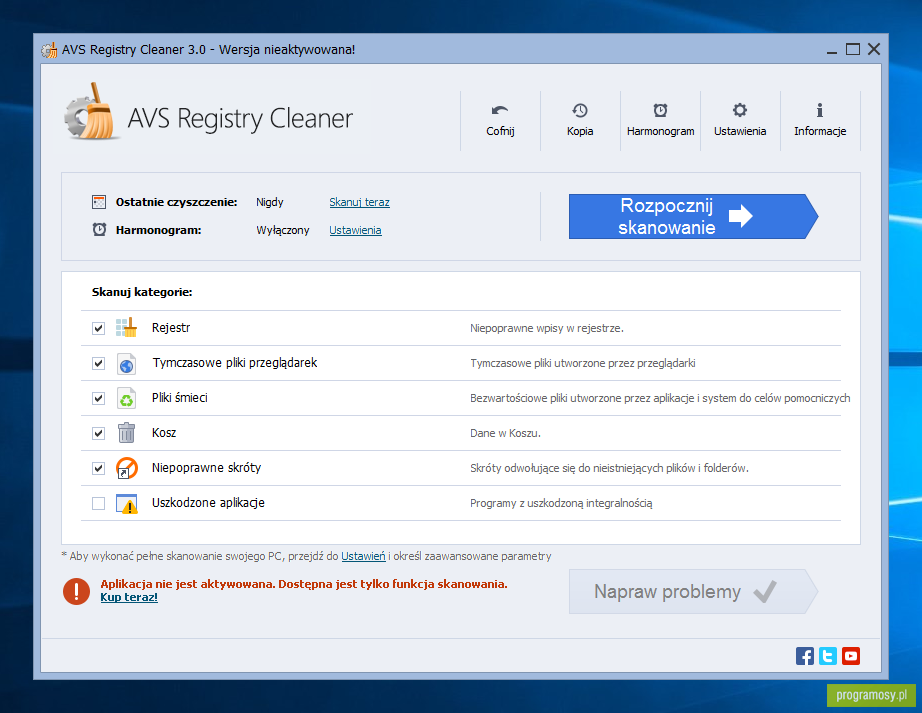Click the 'Nigdy' last cleaning value

(x=270, y=202)
